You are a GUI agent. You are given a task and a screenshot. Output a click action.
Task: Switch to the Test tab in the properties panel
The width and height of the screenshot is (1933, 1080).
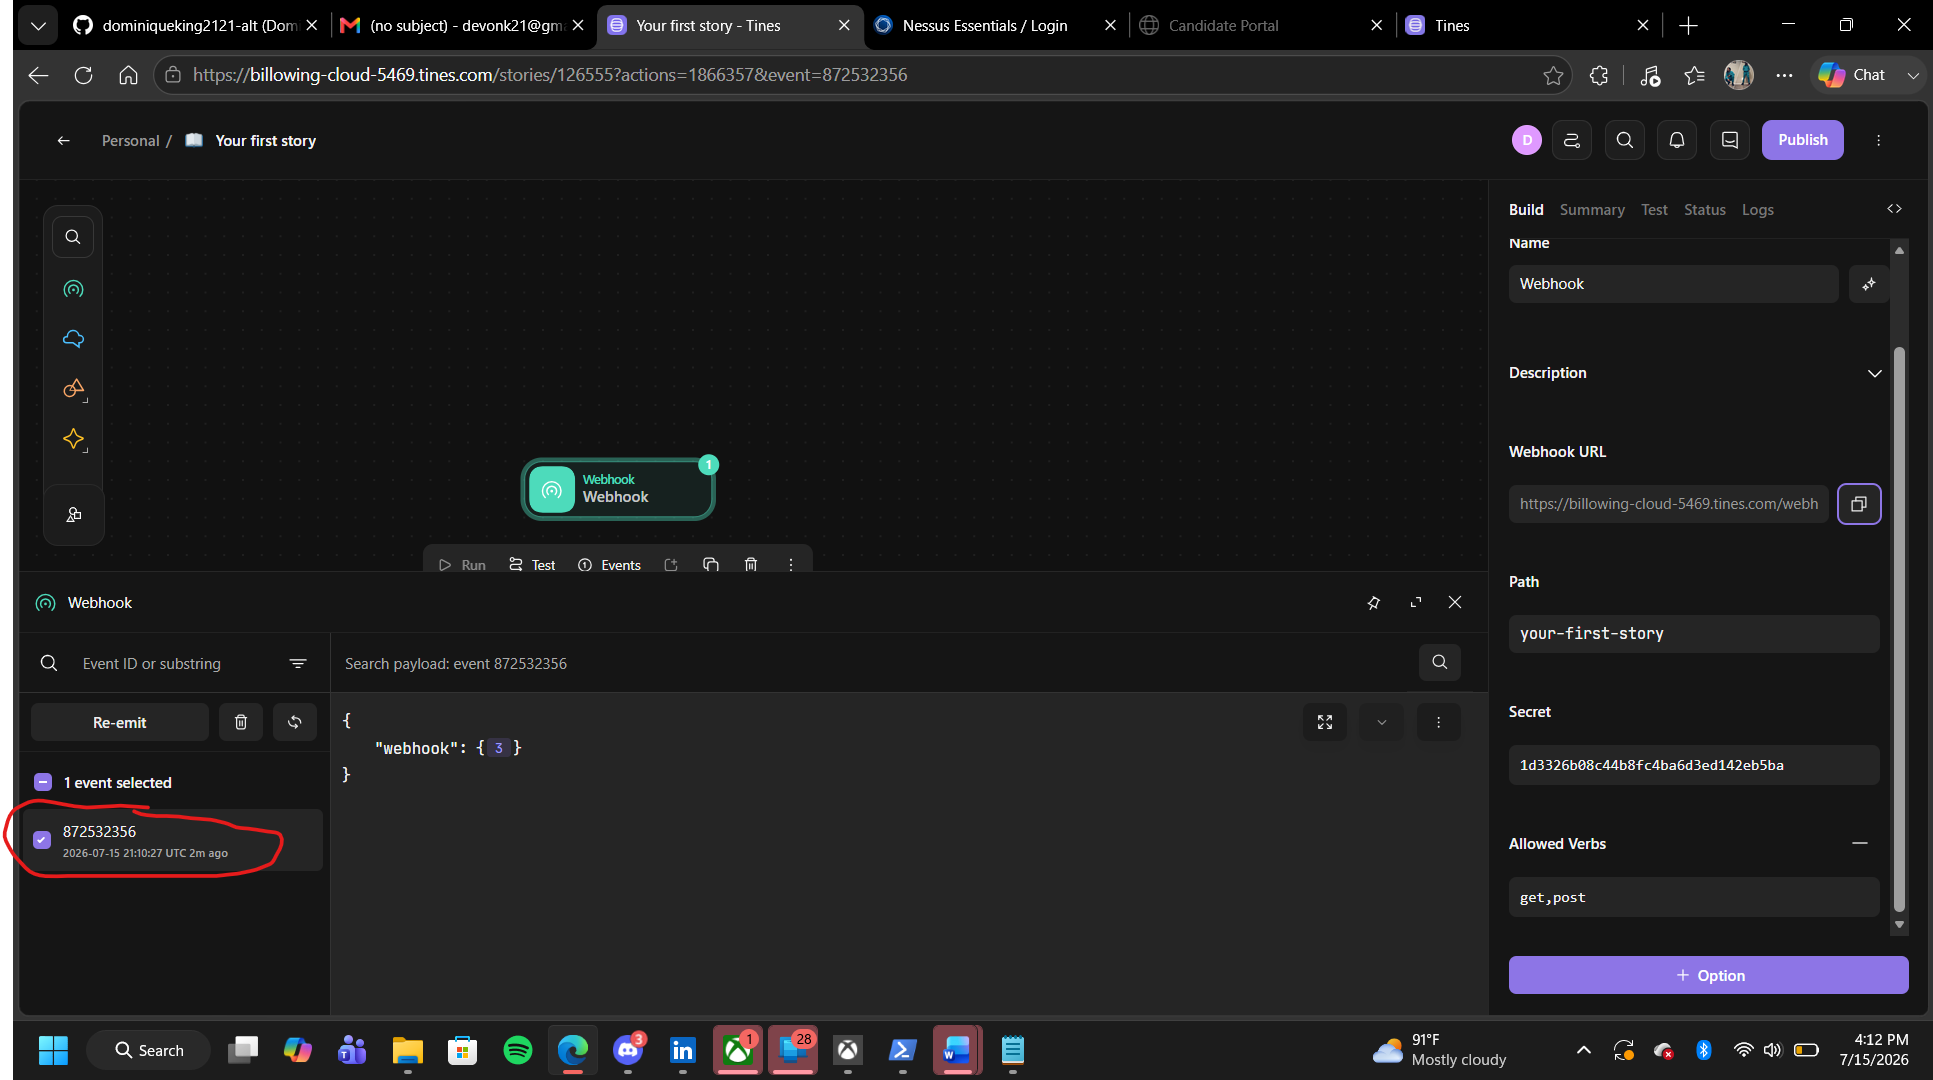pyautogui.click(x=1654, y=209)
